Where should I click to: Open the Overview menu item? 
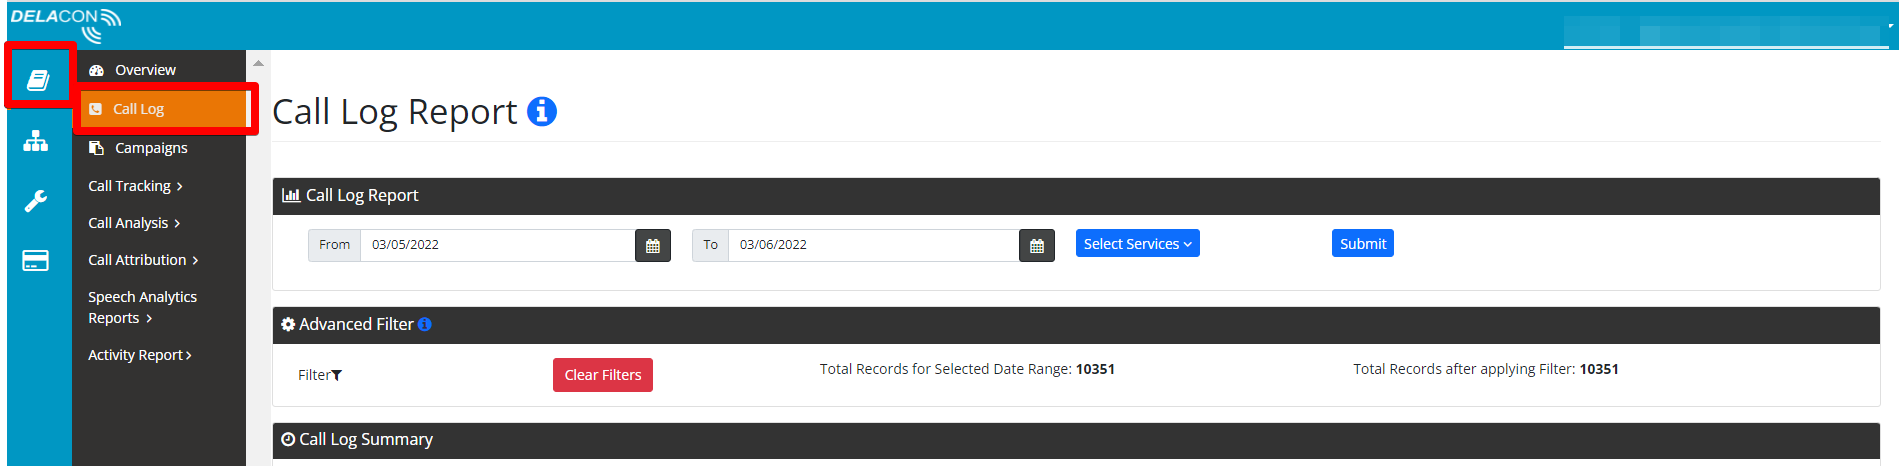point(145,70)
